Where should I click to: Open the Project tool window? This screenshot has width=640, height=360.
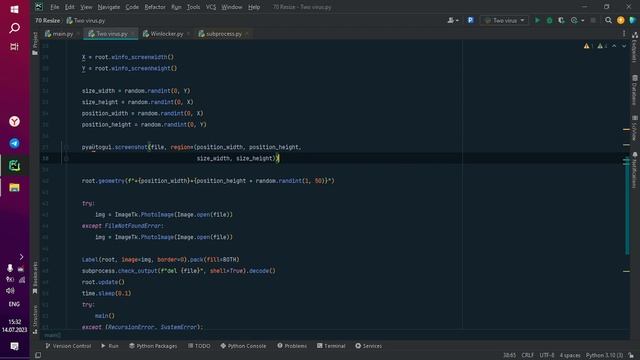35,43
